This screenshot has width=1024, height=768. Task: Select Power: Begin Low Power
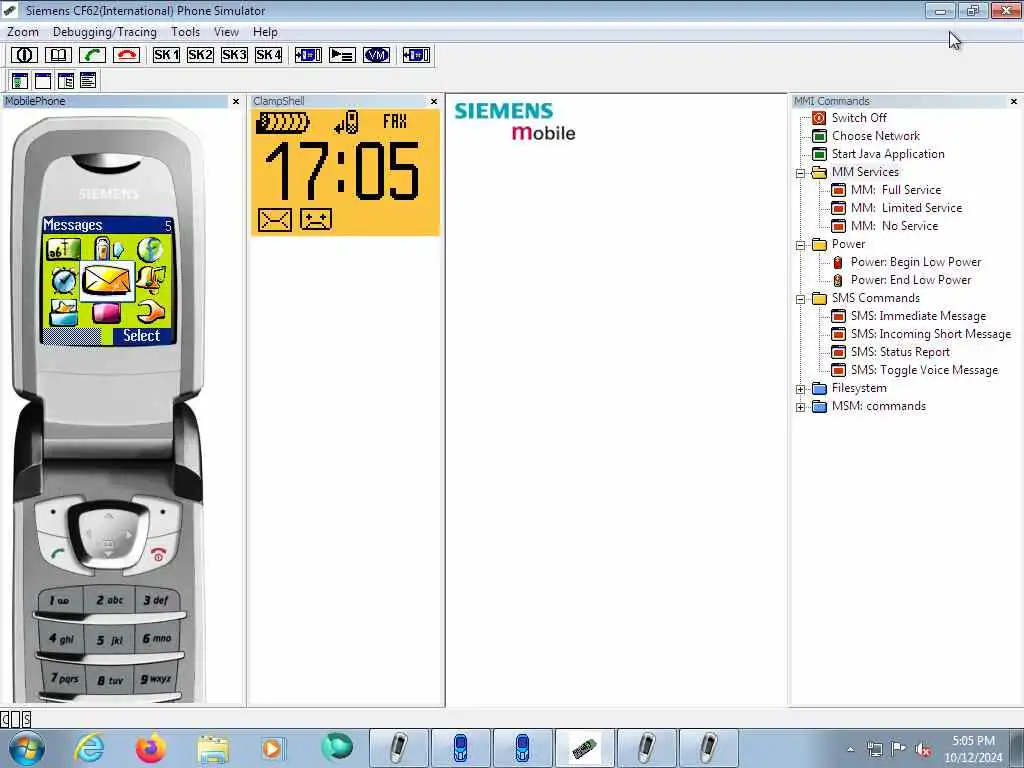click(x=916, y=262)
